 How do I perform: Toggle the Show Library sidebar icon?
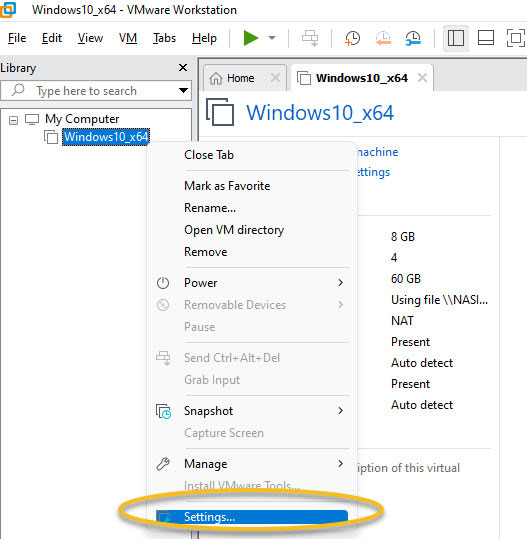point(455,38)
